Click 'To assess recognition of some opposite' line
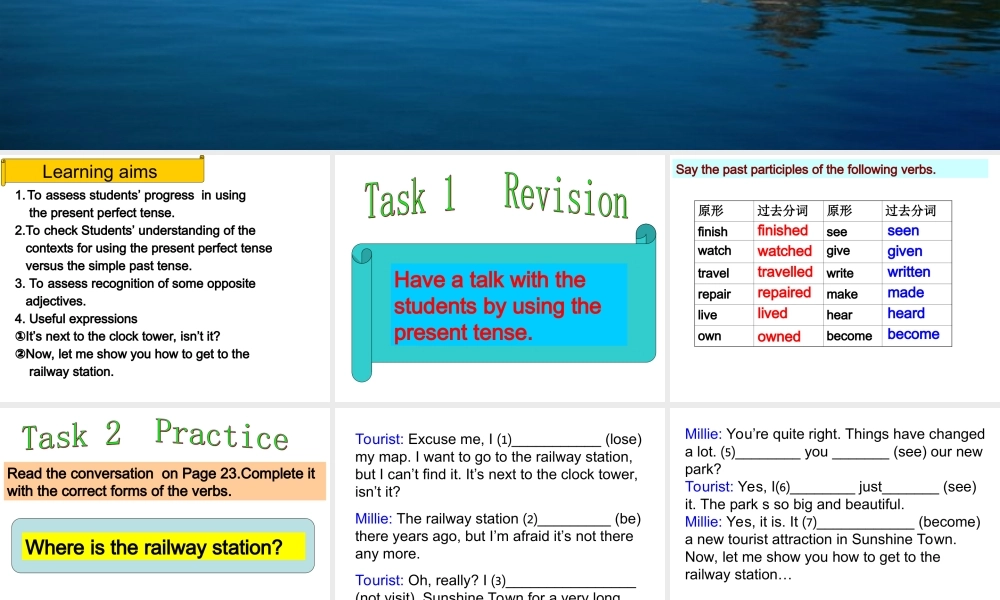This screenshot has width=1000, height=600. (x=135, y=283)
